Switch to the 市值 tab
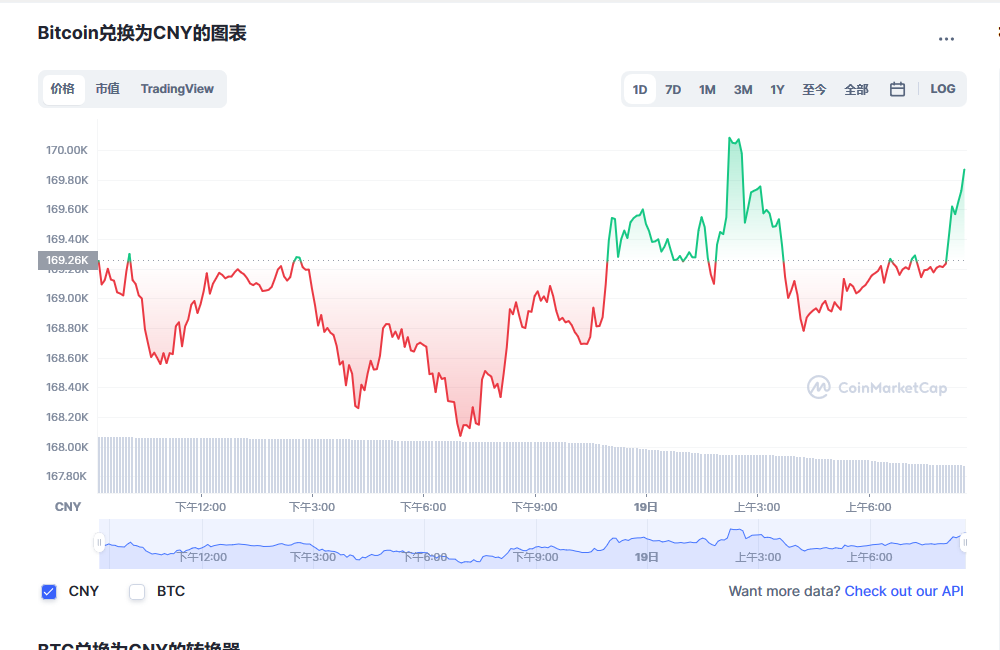 click(x=107, y=89)
